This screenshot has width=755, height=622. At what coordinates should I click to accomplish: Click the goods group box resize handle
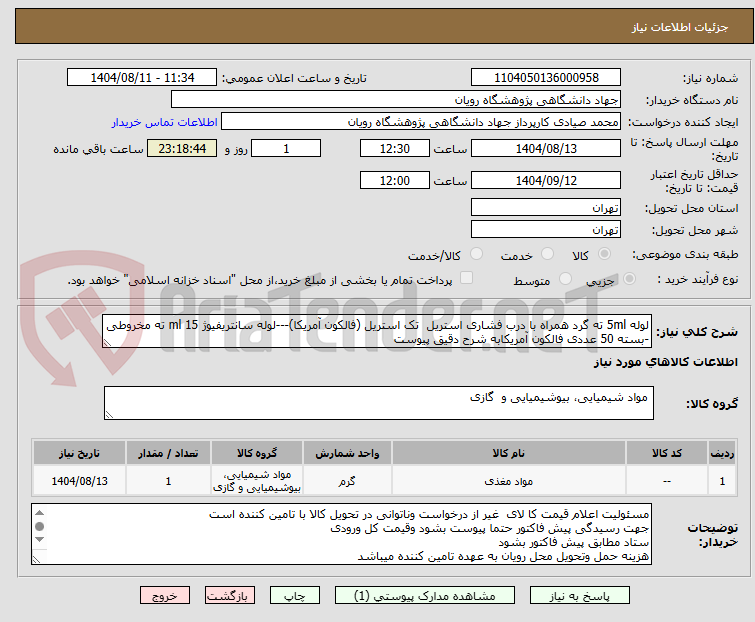pos(110,414)
